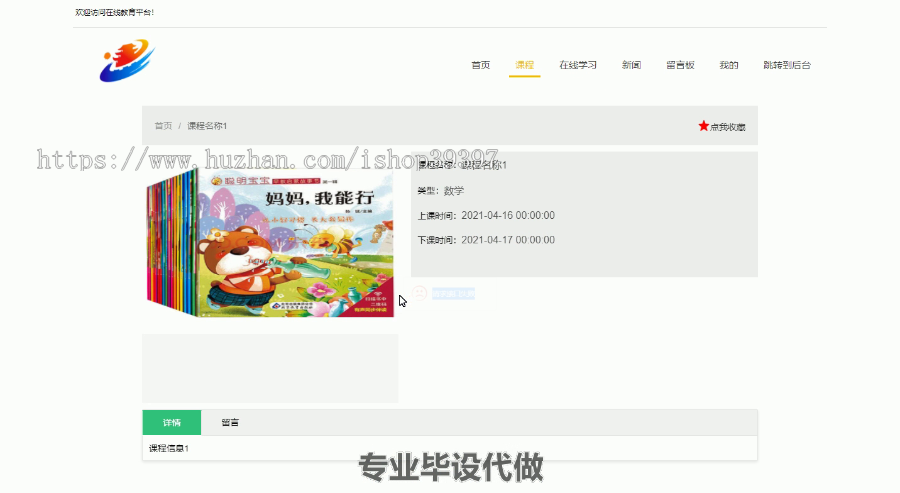Open the 在线学习 navigation item
900x493 pixels.
(578, 65)
